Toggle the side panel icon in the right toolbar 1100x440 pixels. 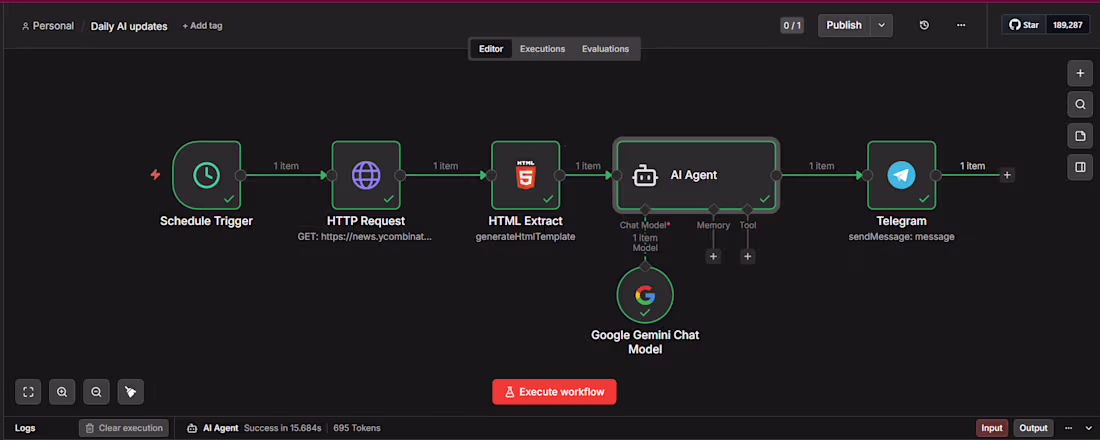click(1080, 167)
